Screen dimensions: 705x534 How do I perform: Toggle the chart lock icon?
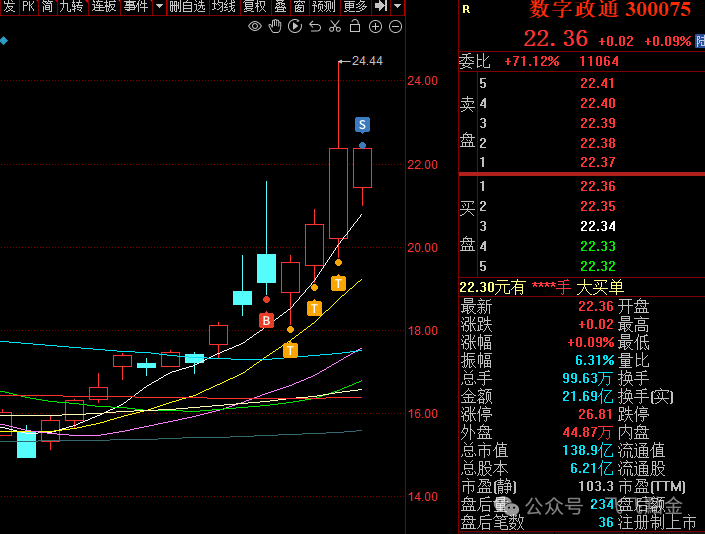pyautogui.click(x=355, y=26)
